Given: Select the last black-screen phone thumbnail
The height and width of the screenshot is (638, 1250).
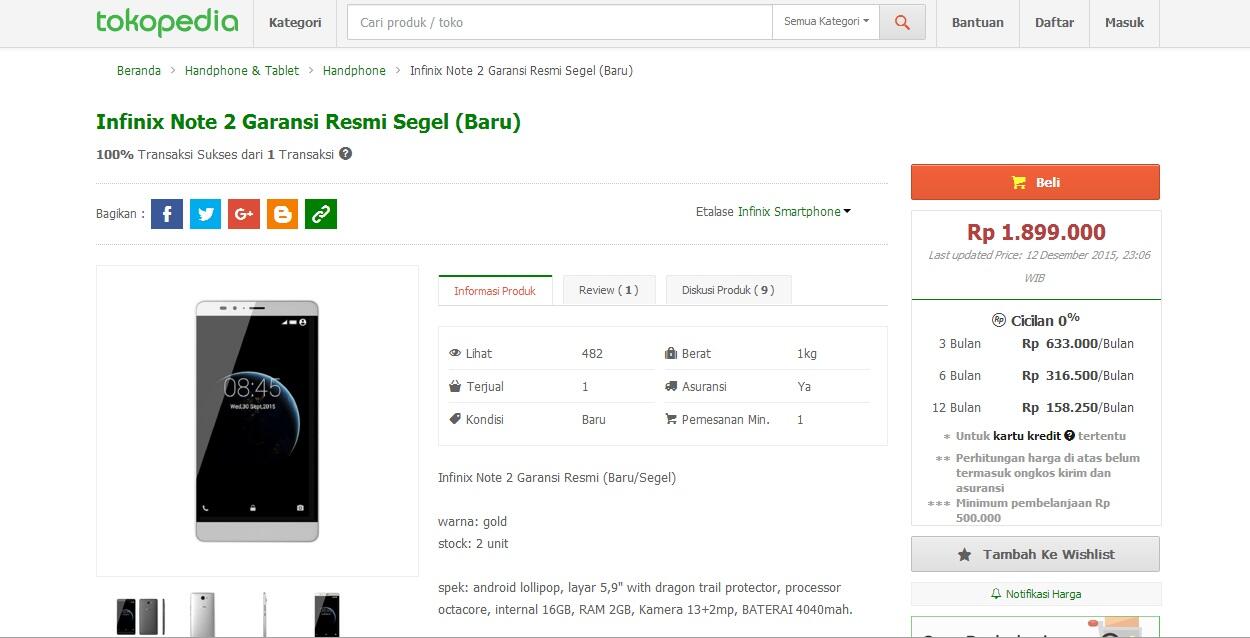Looking at the screenshot, I should (327, 615).
